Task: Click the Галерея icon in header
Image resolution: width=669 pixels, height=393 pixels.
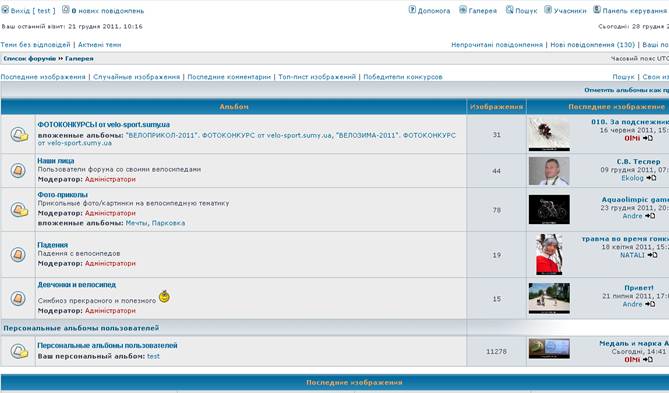Action: (x=462, y=9)
